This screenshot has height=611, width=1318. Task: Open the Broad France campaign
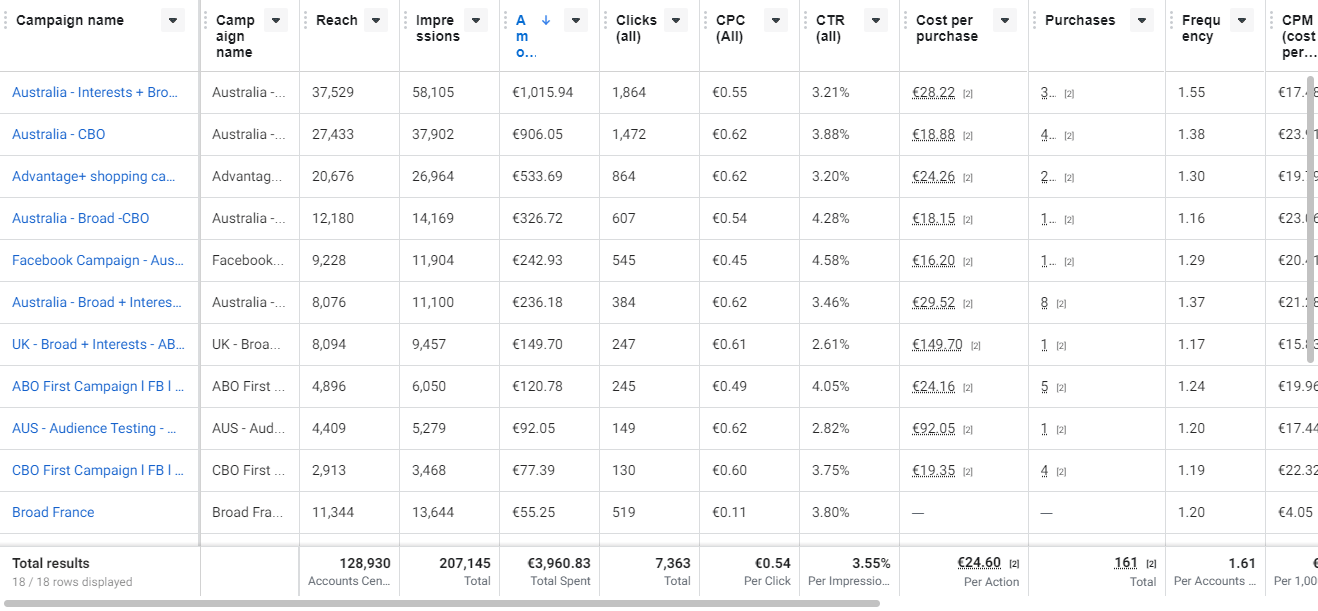pyautogui.click(x=53, y=512)
